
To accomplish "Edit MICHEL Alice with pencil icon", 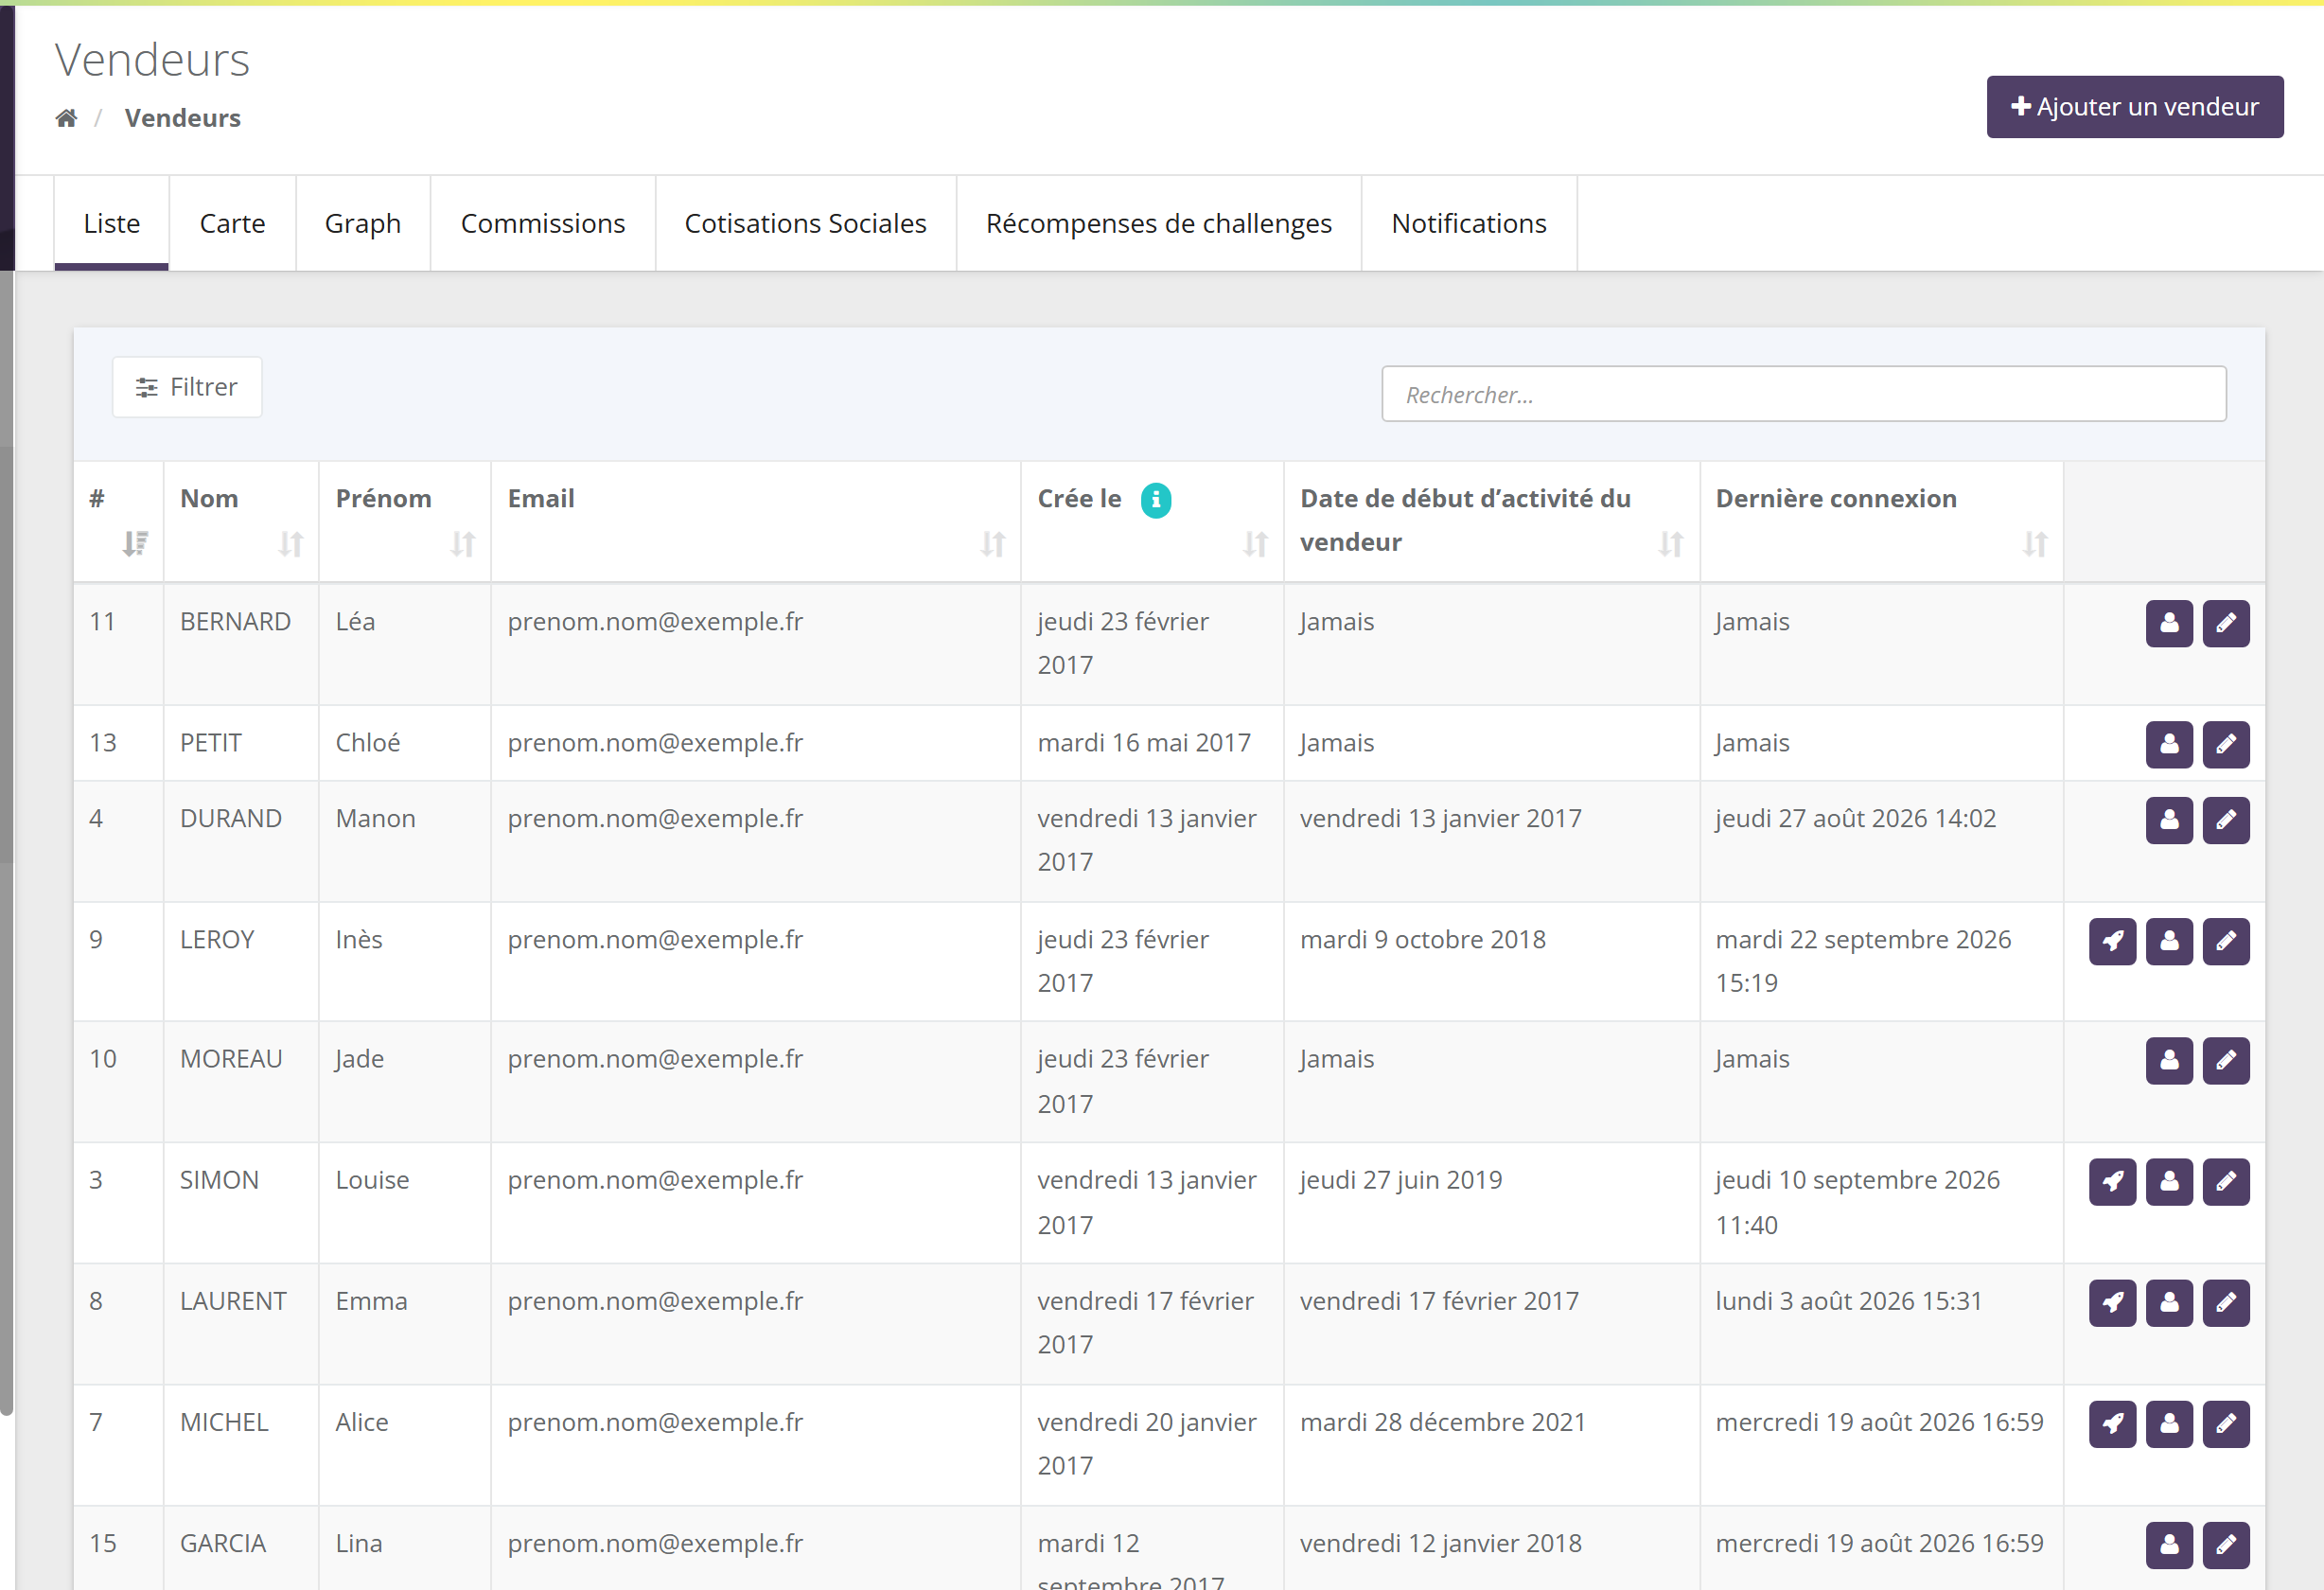I will [x=2226, y=1424].
